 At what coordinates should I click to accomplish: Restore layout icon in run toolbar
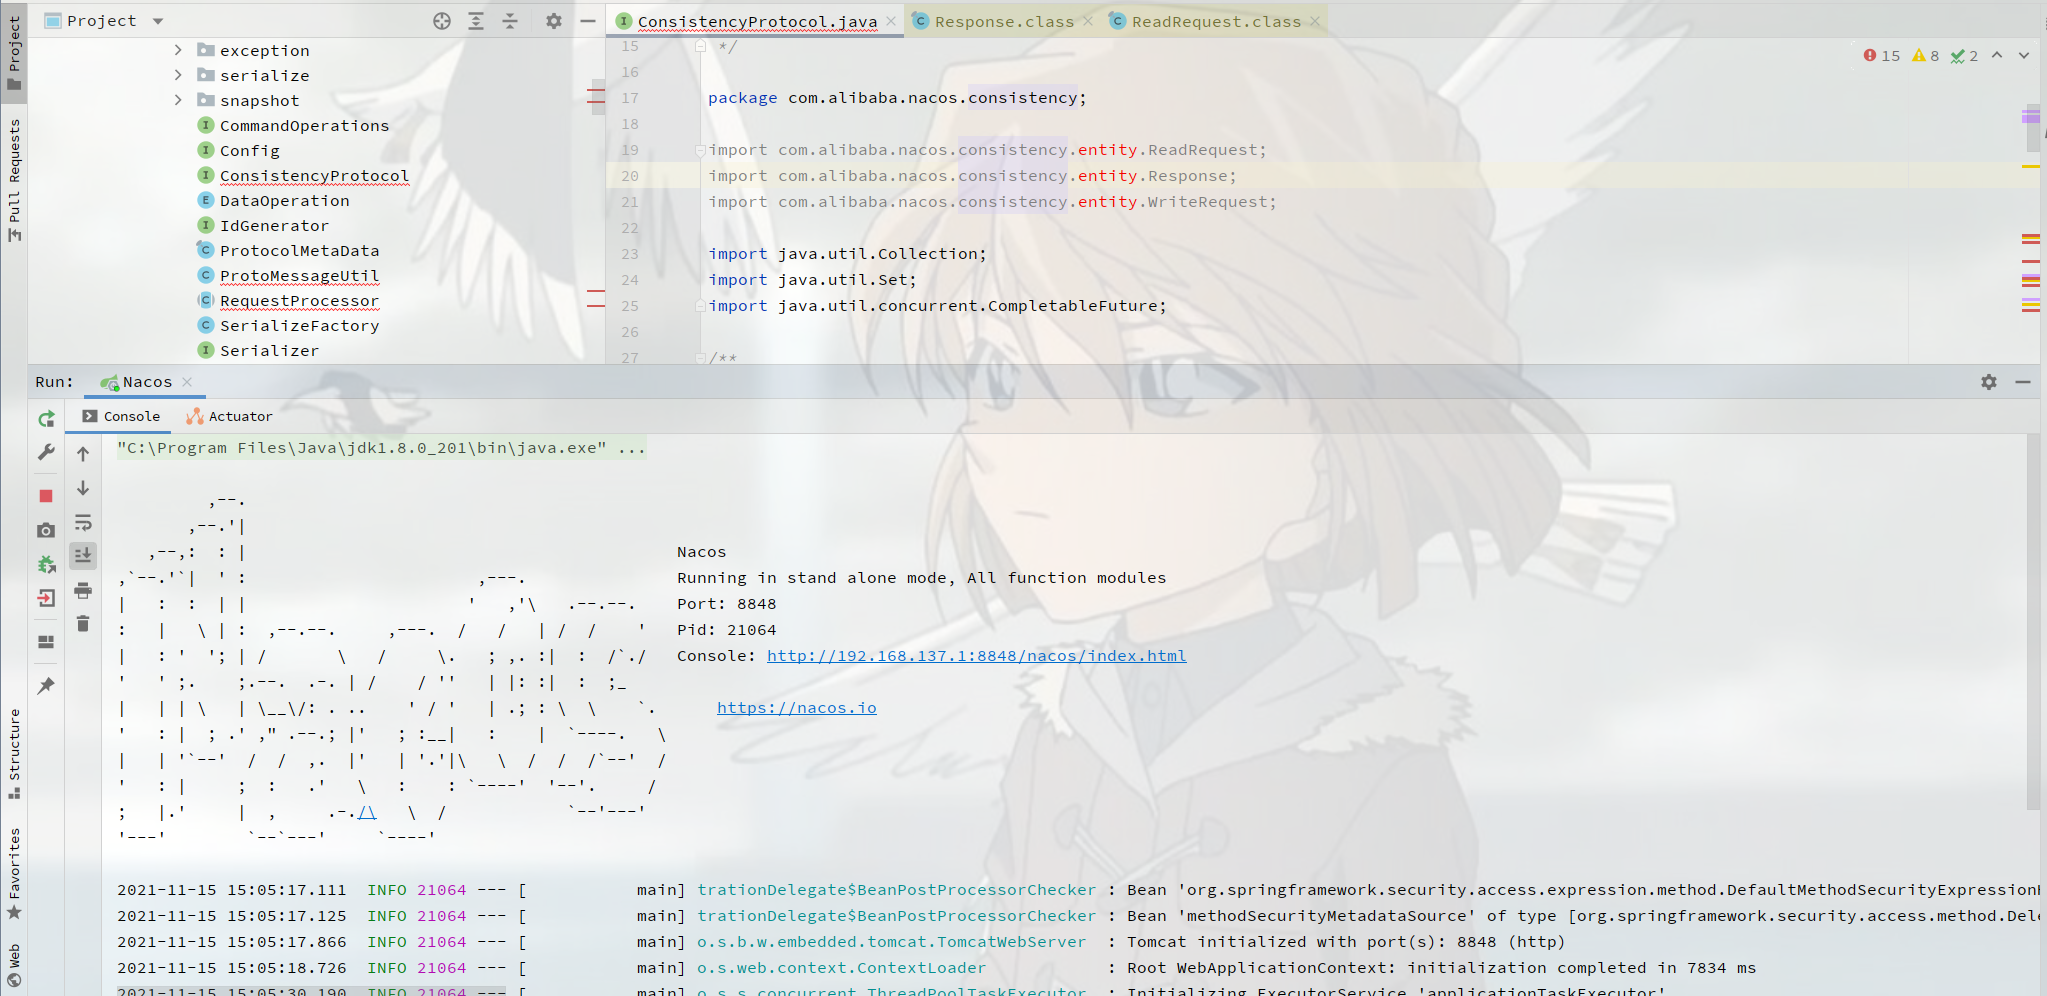click(46, 642)
